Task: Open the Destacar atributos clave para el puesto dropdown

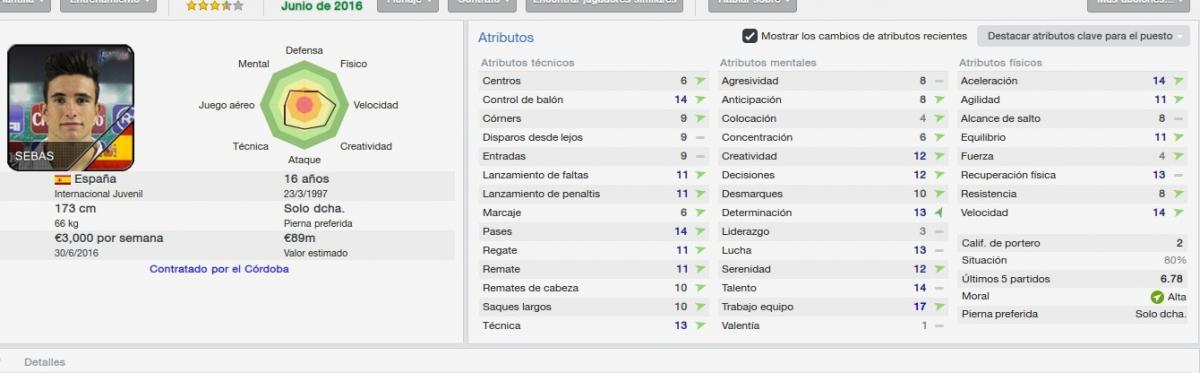Action: [1083, 37]
